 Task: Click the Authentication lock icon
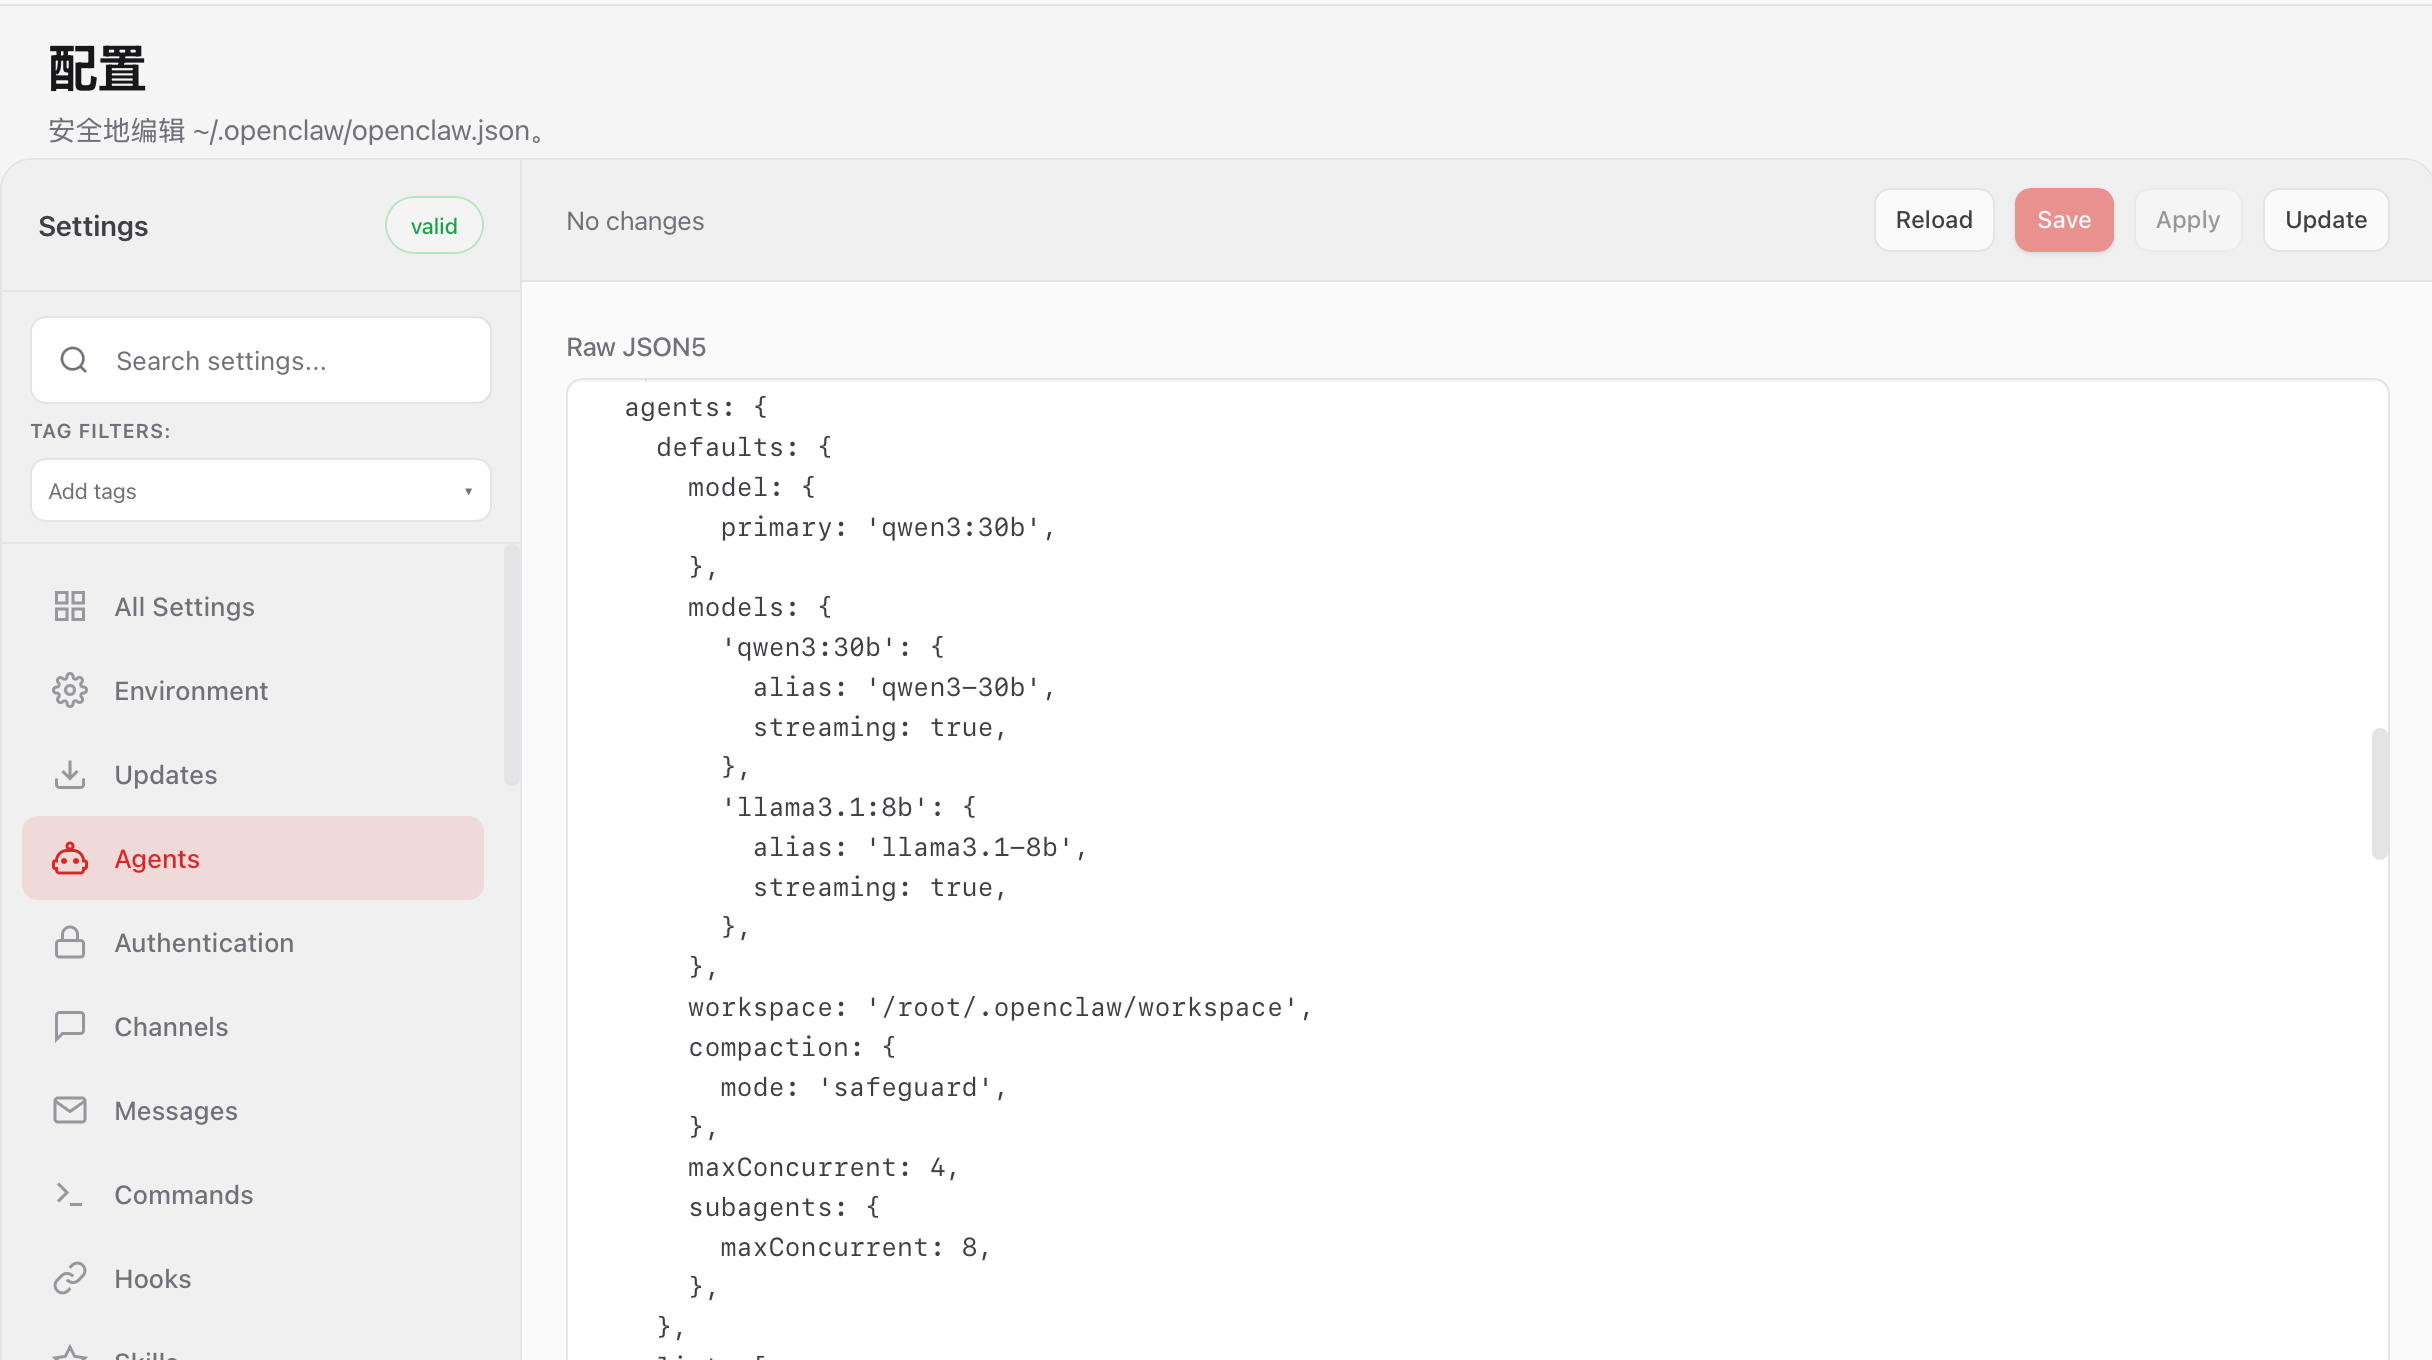pos(70,942)
